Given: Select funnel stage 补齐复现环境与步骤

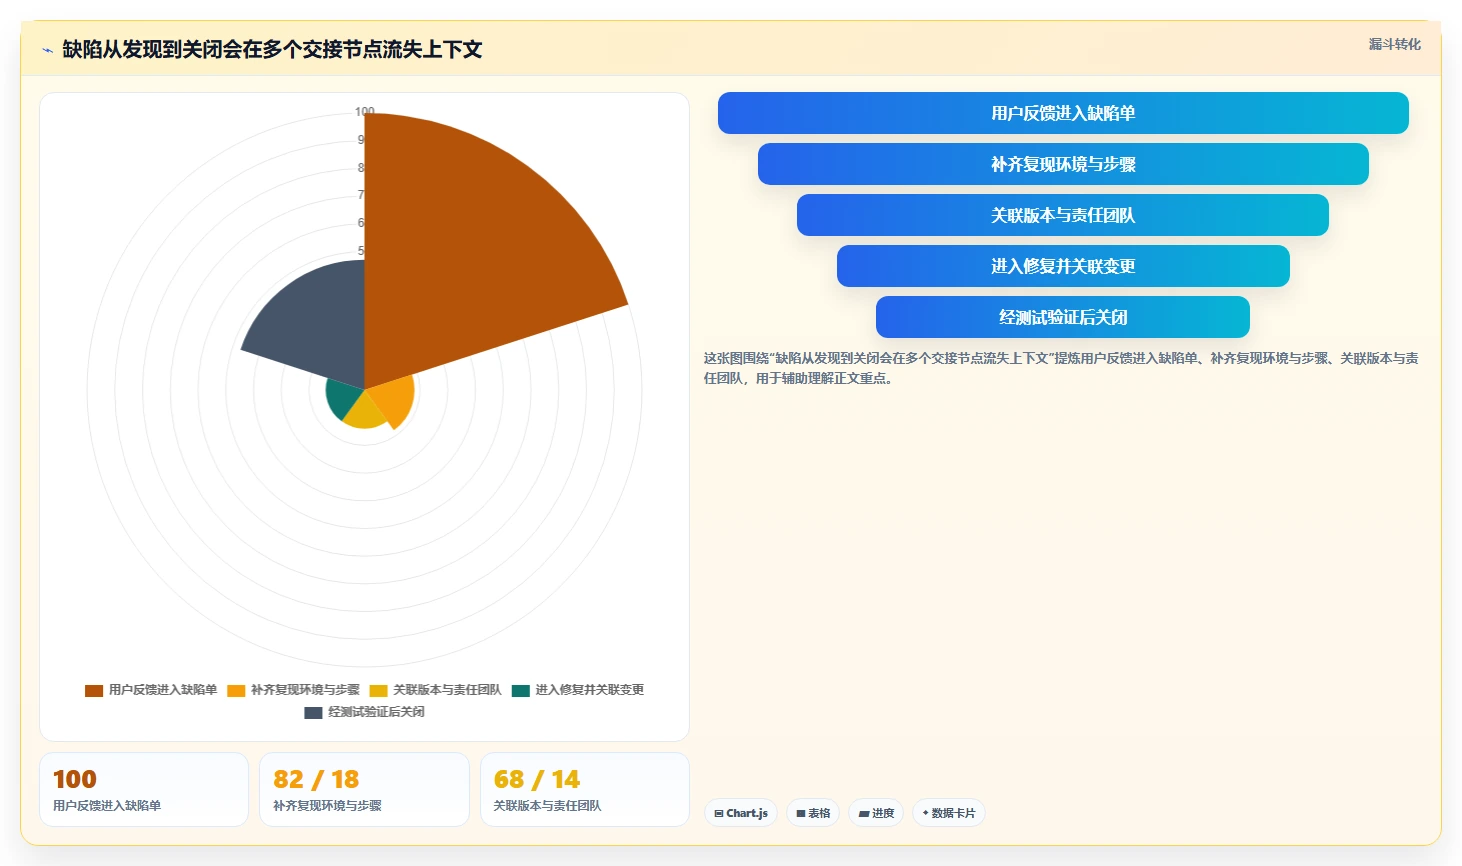Looking at the screenshot, I should click(x=1063, y=164).
